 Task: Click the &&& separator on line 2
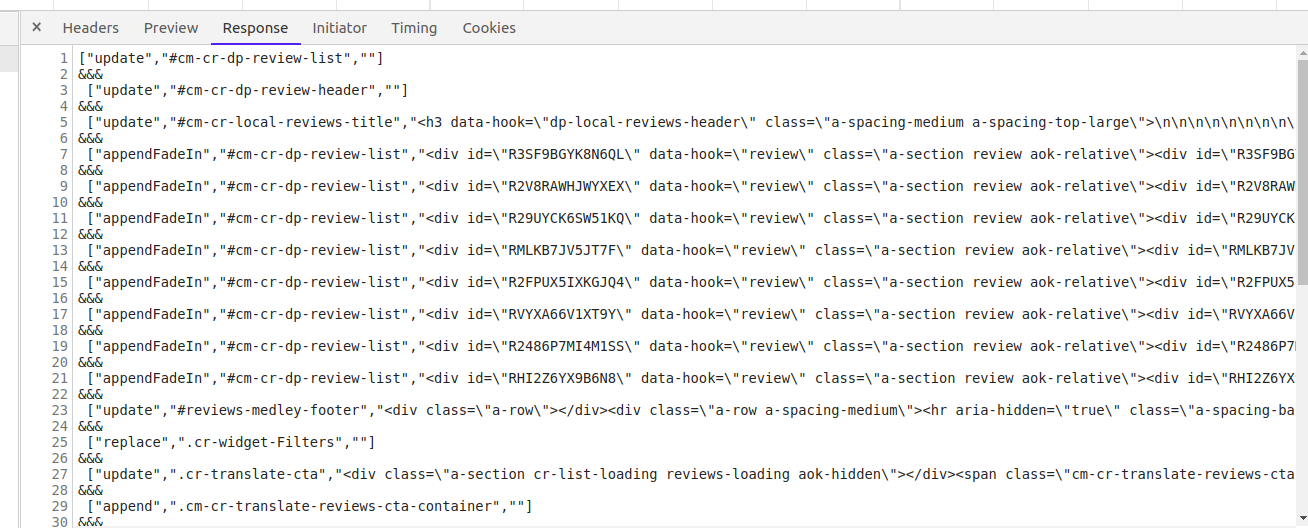pos(91,74)
